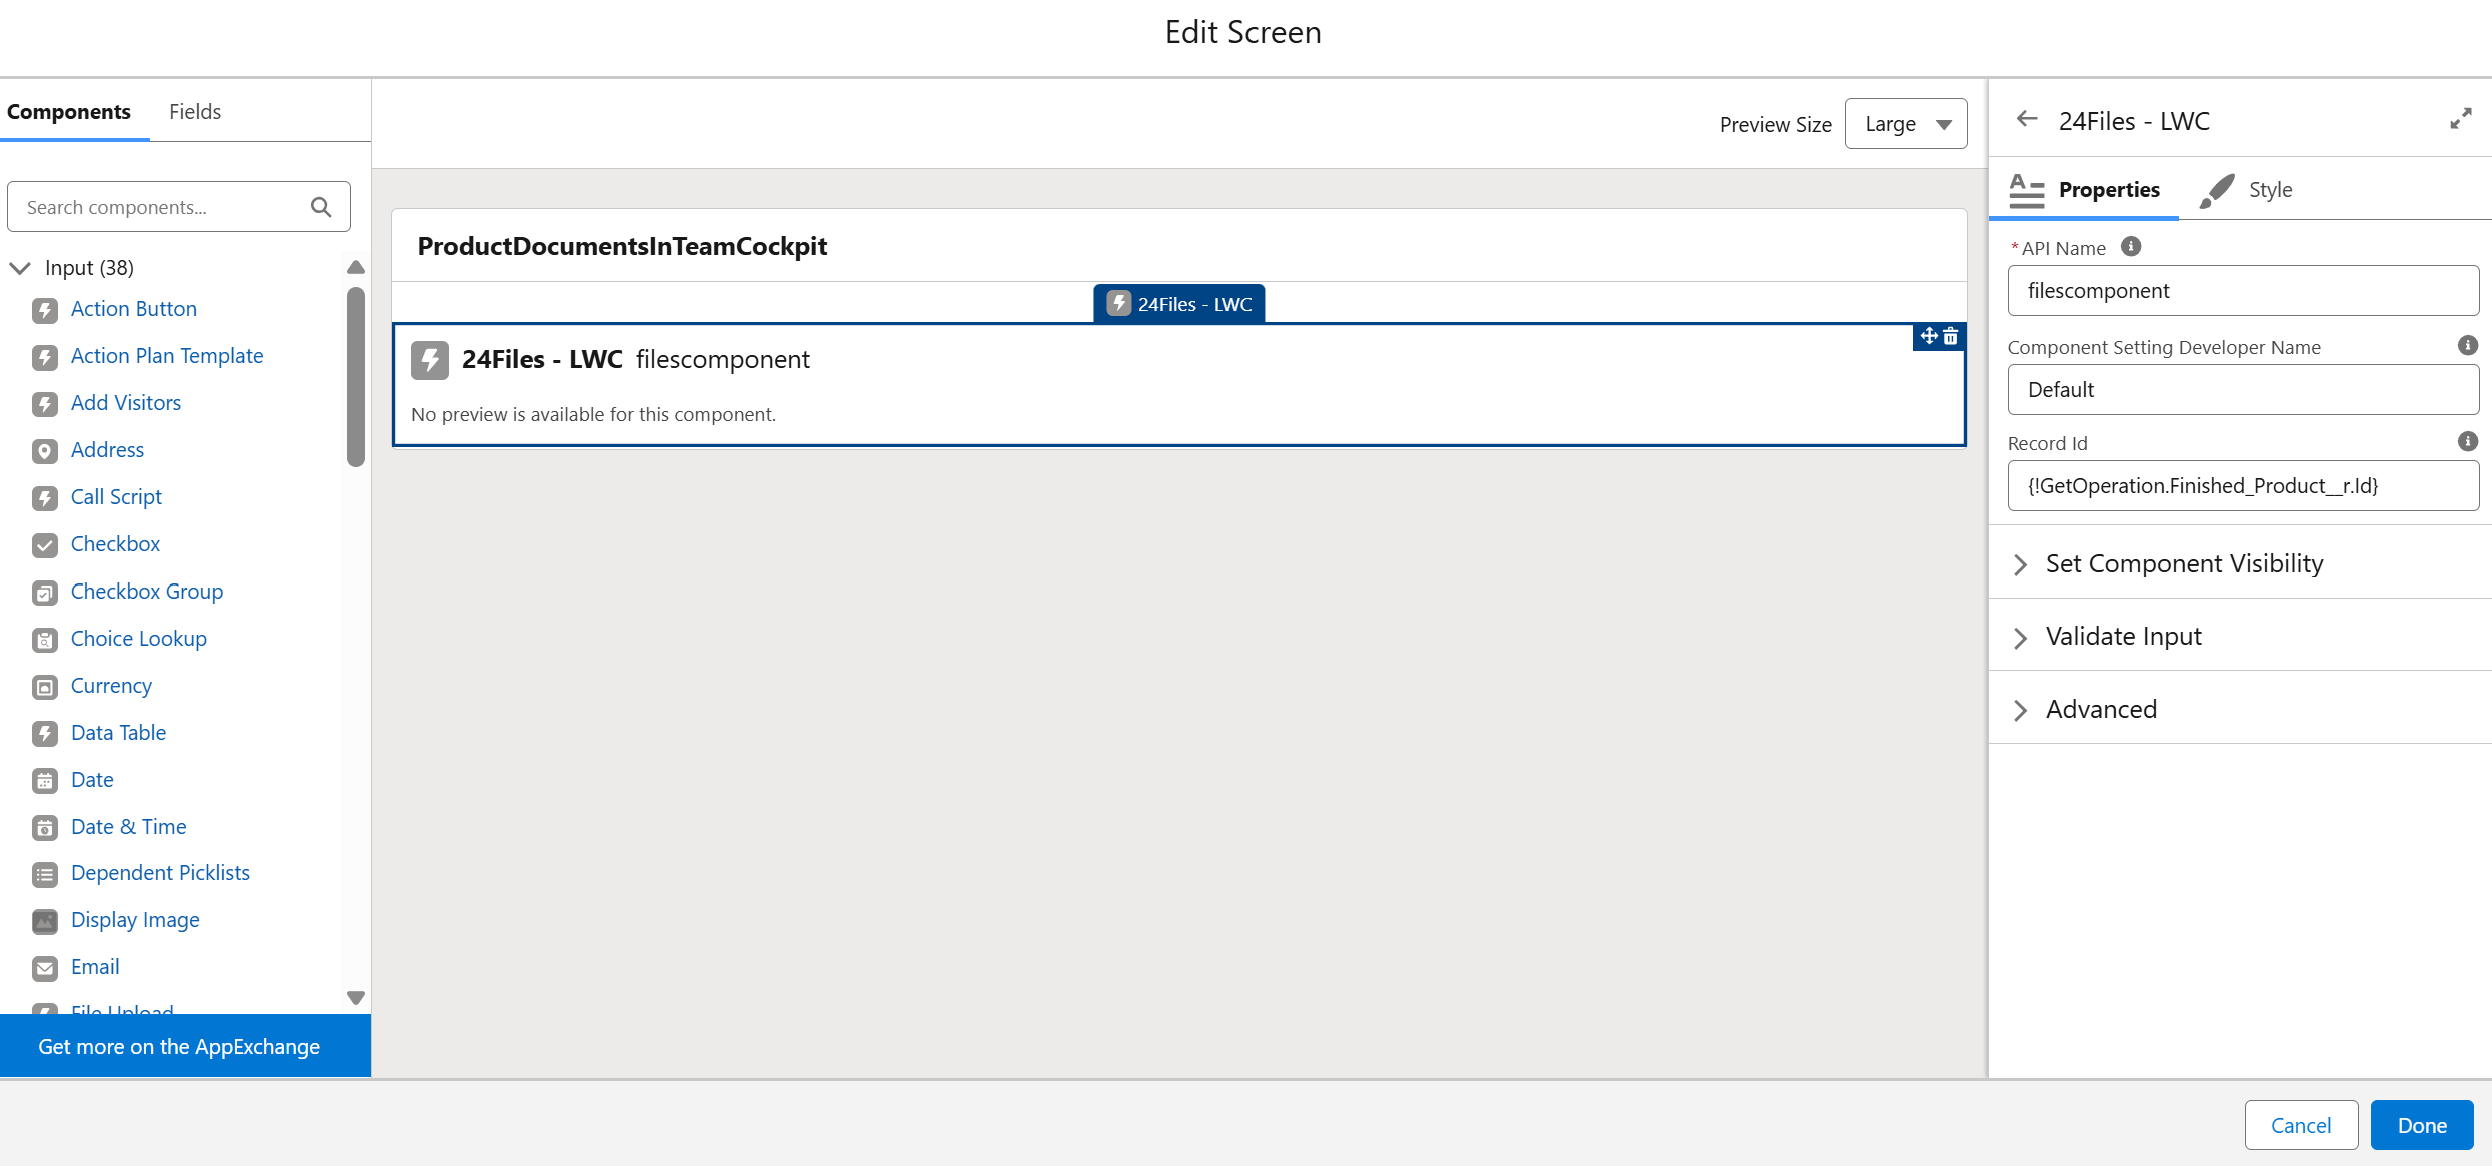Show info for Component Setting Developer Name
2492x1166 pixels.
[x=2468, y=345]
